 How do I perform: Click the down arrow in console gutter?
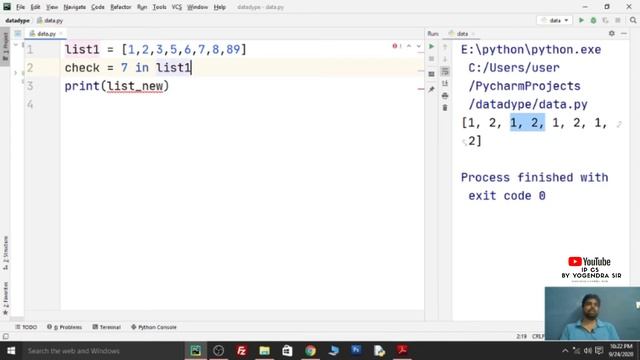click(445, 59)
